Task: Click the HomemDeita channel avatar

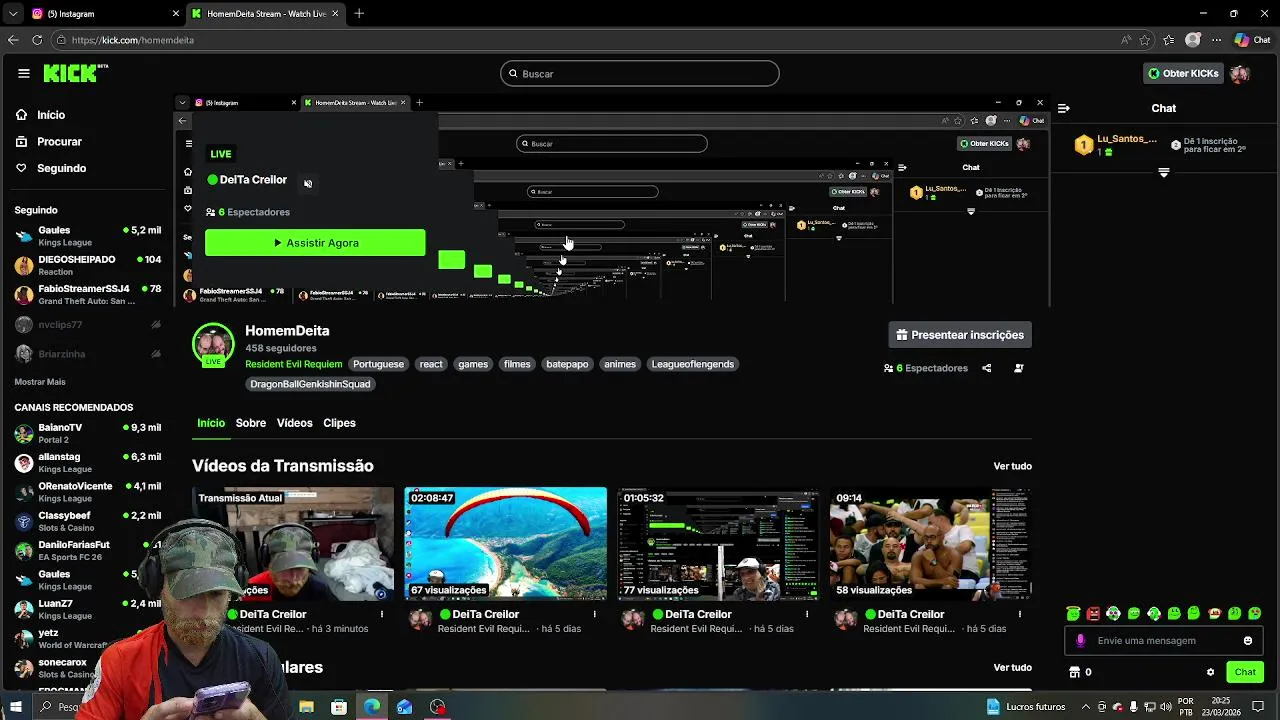Action: click(x=213, y=344)
